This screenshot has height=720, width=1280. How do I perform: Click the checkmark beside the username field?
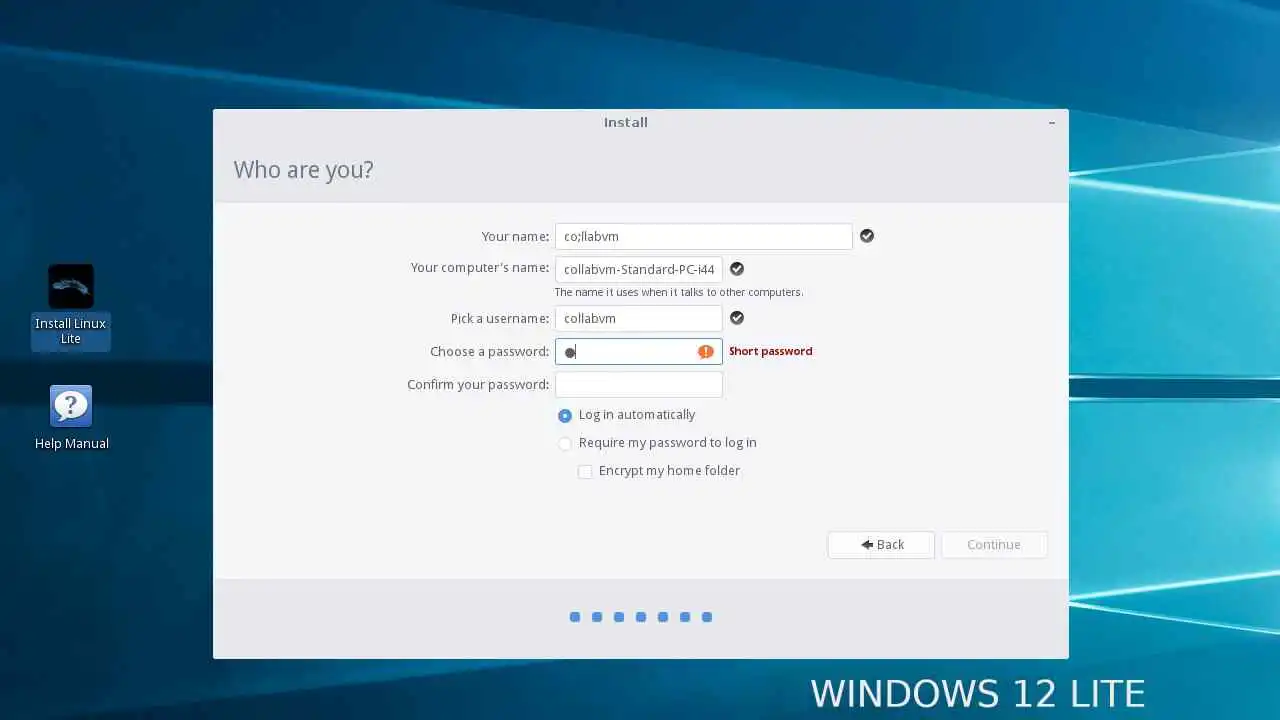pos(737,318)
